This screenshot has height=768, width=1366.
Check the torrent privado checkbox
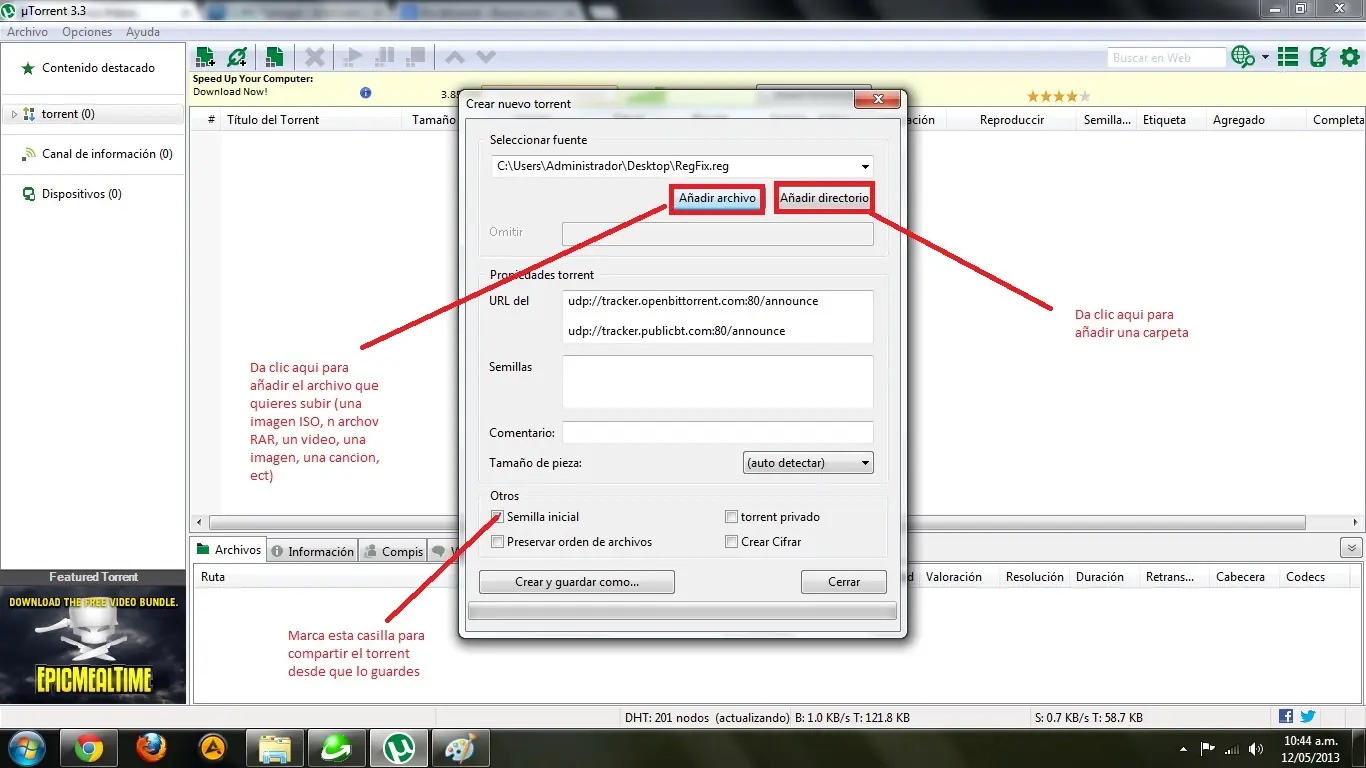click(732, 517)
